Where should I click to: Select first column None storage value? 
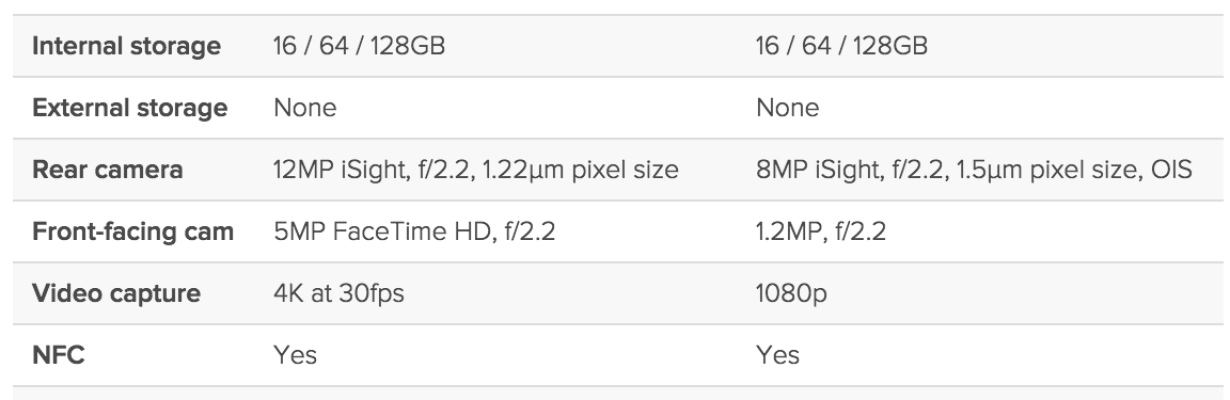[x=304, y=109]
